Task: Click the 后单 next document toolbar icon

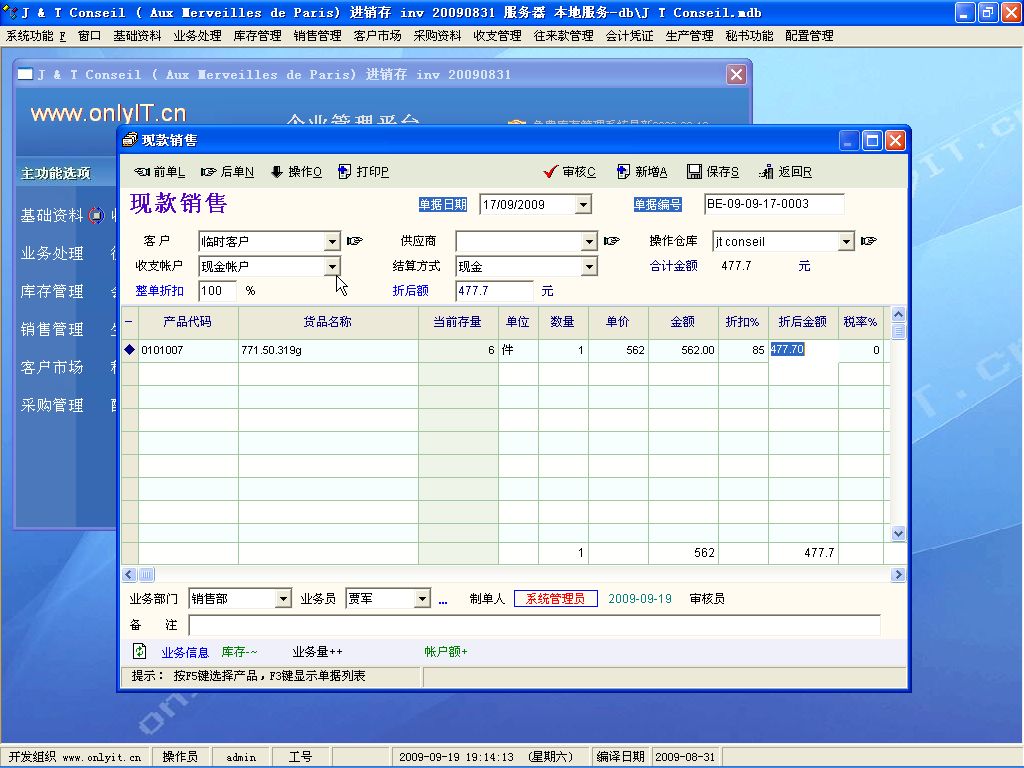Action: pyautogui.click(x=209, y=172)
